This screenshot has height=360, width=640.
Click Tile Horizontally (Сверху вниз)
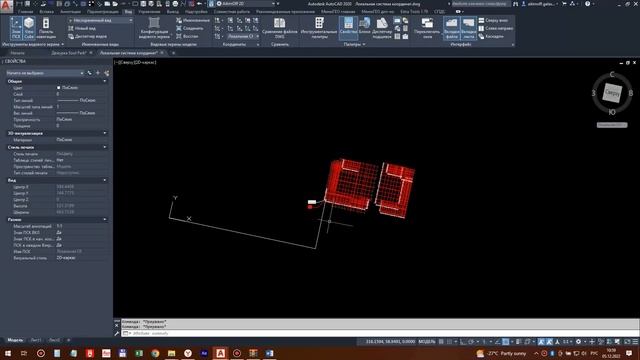click(493, 20)
